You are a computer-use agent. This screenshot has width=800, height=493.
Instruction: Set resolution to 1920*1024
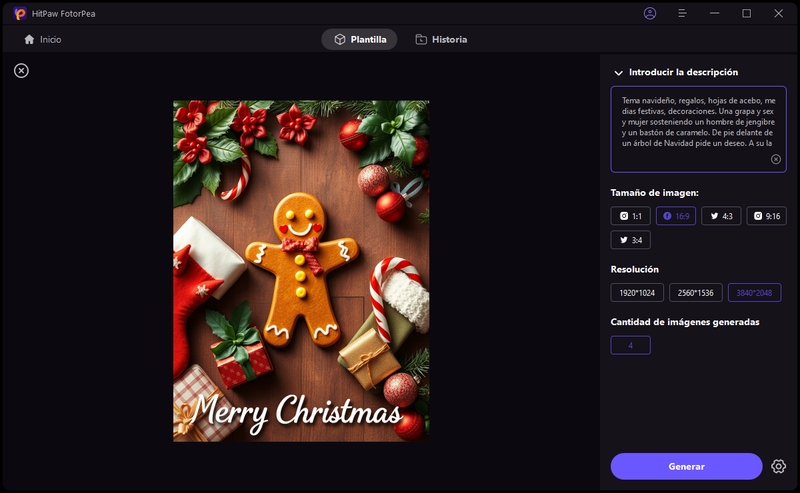(636, 293)
